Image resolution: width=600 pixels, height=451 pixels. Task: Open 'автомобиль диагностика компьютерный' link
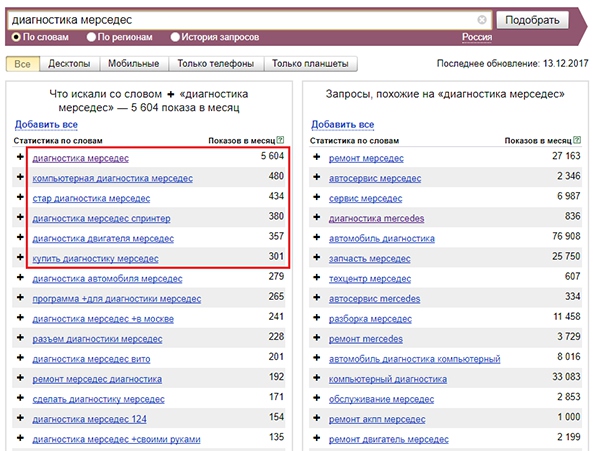click(414, 359)
